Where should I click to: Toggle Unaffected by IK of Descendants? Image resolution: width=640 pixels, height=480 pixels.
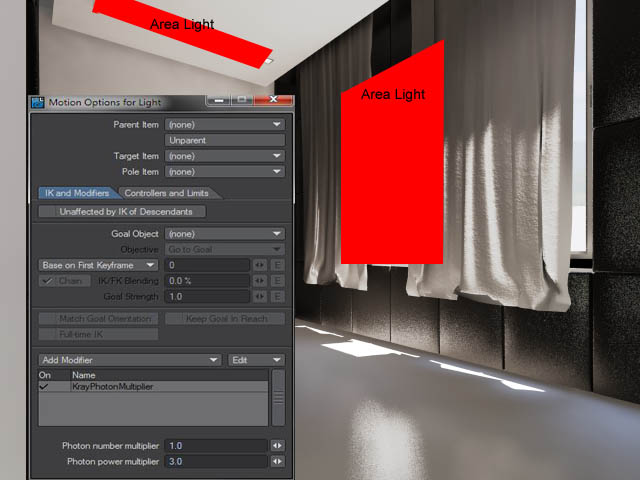(122, 212)
